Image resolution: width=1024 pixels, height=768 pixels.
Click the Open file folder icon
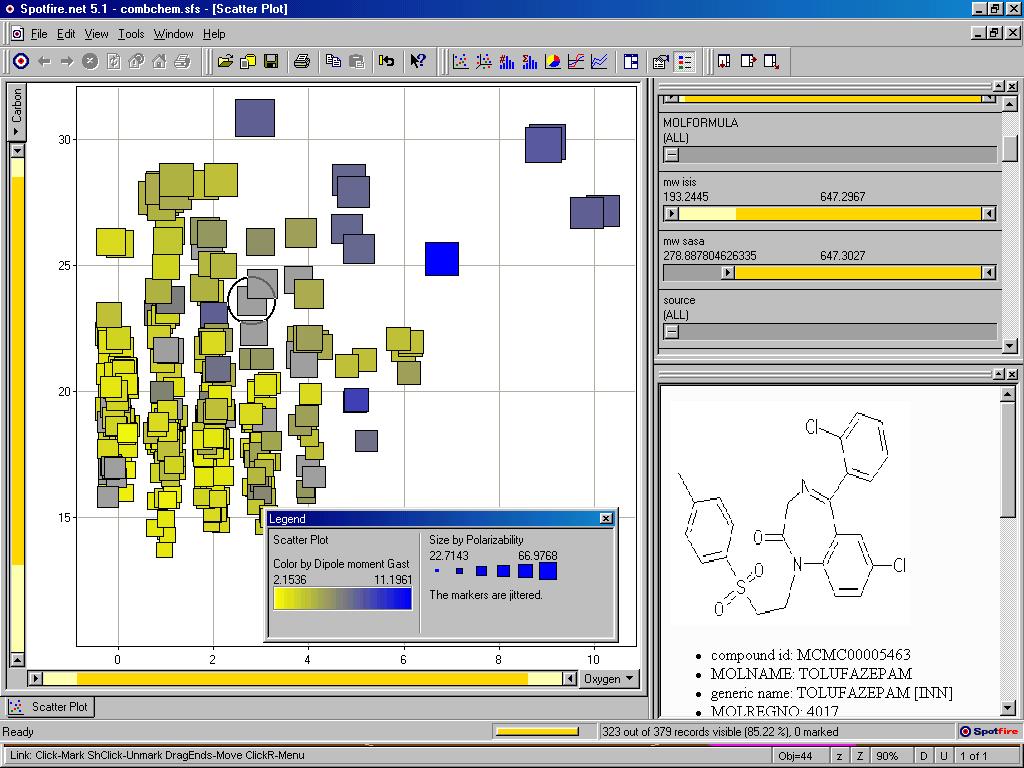[x=225, y=62]
